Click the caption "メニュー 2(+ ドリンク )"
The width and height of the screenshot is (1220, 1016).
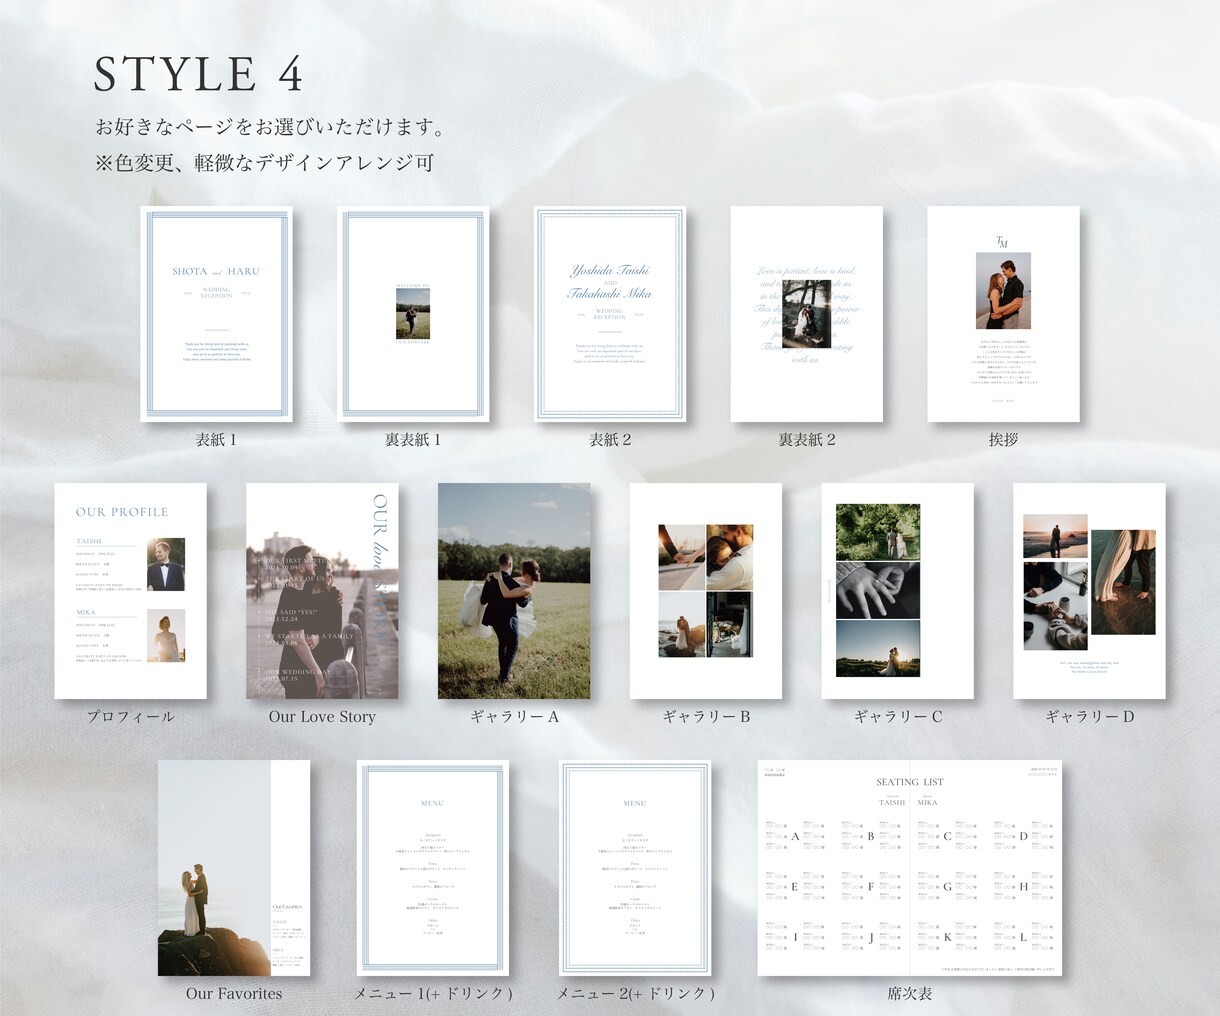pyautogui.click(x=635, y=993)
